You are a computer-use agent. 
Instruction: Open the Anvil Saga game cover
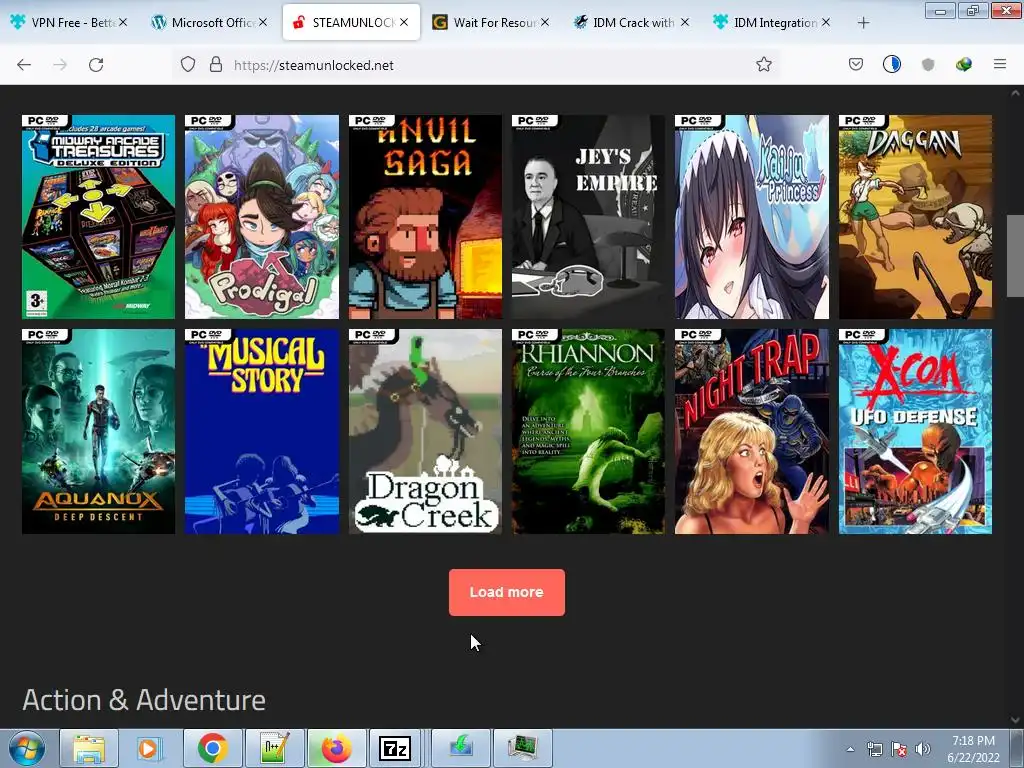coord(425,217)
